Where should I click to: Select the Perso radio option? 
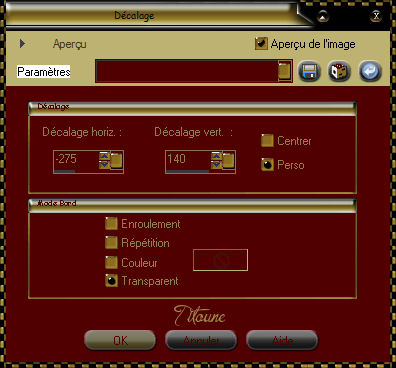coord(267,165)
